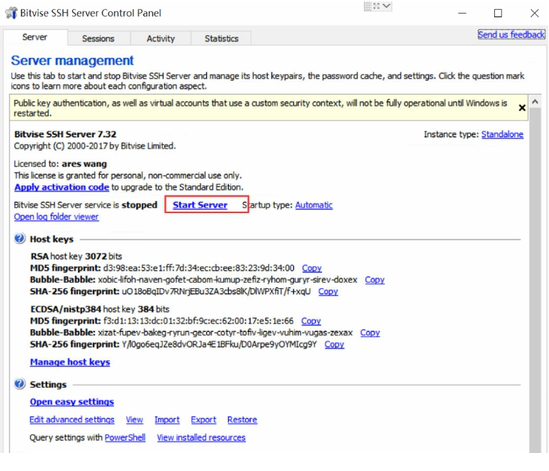Copy the RSA SHA-256 fingerprint
This screenshot has height=471, width=549.
[x=328, y=291]
